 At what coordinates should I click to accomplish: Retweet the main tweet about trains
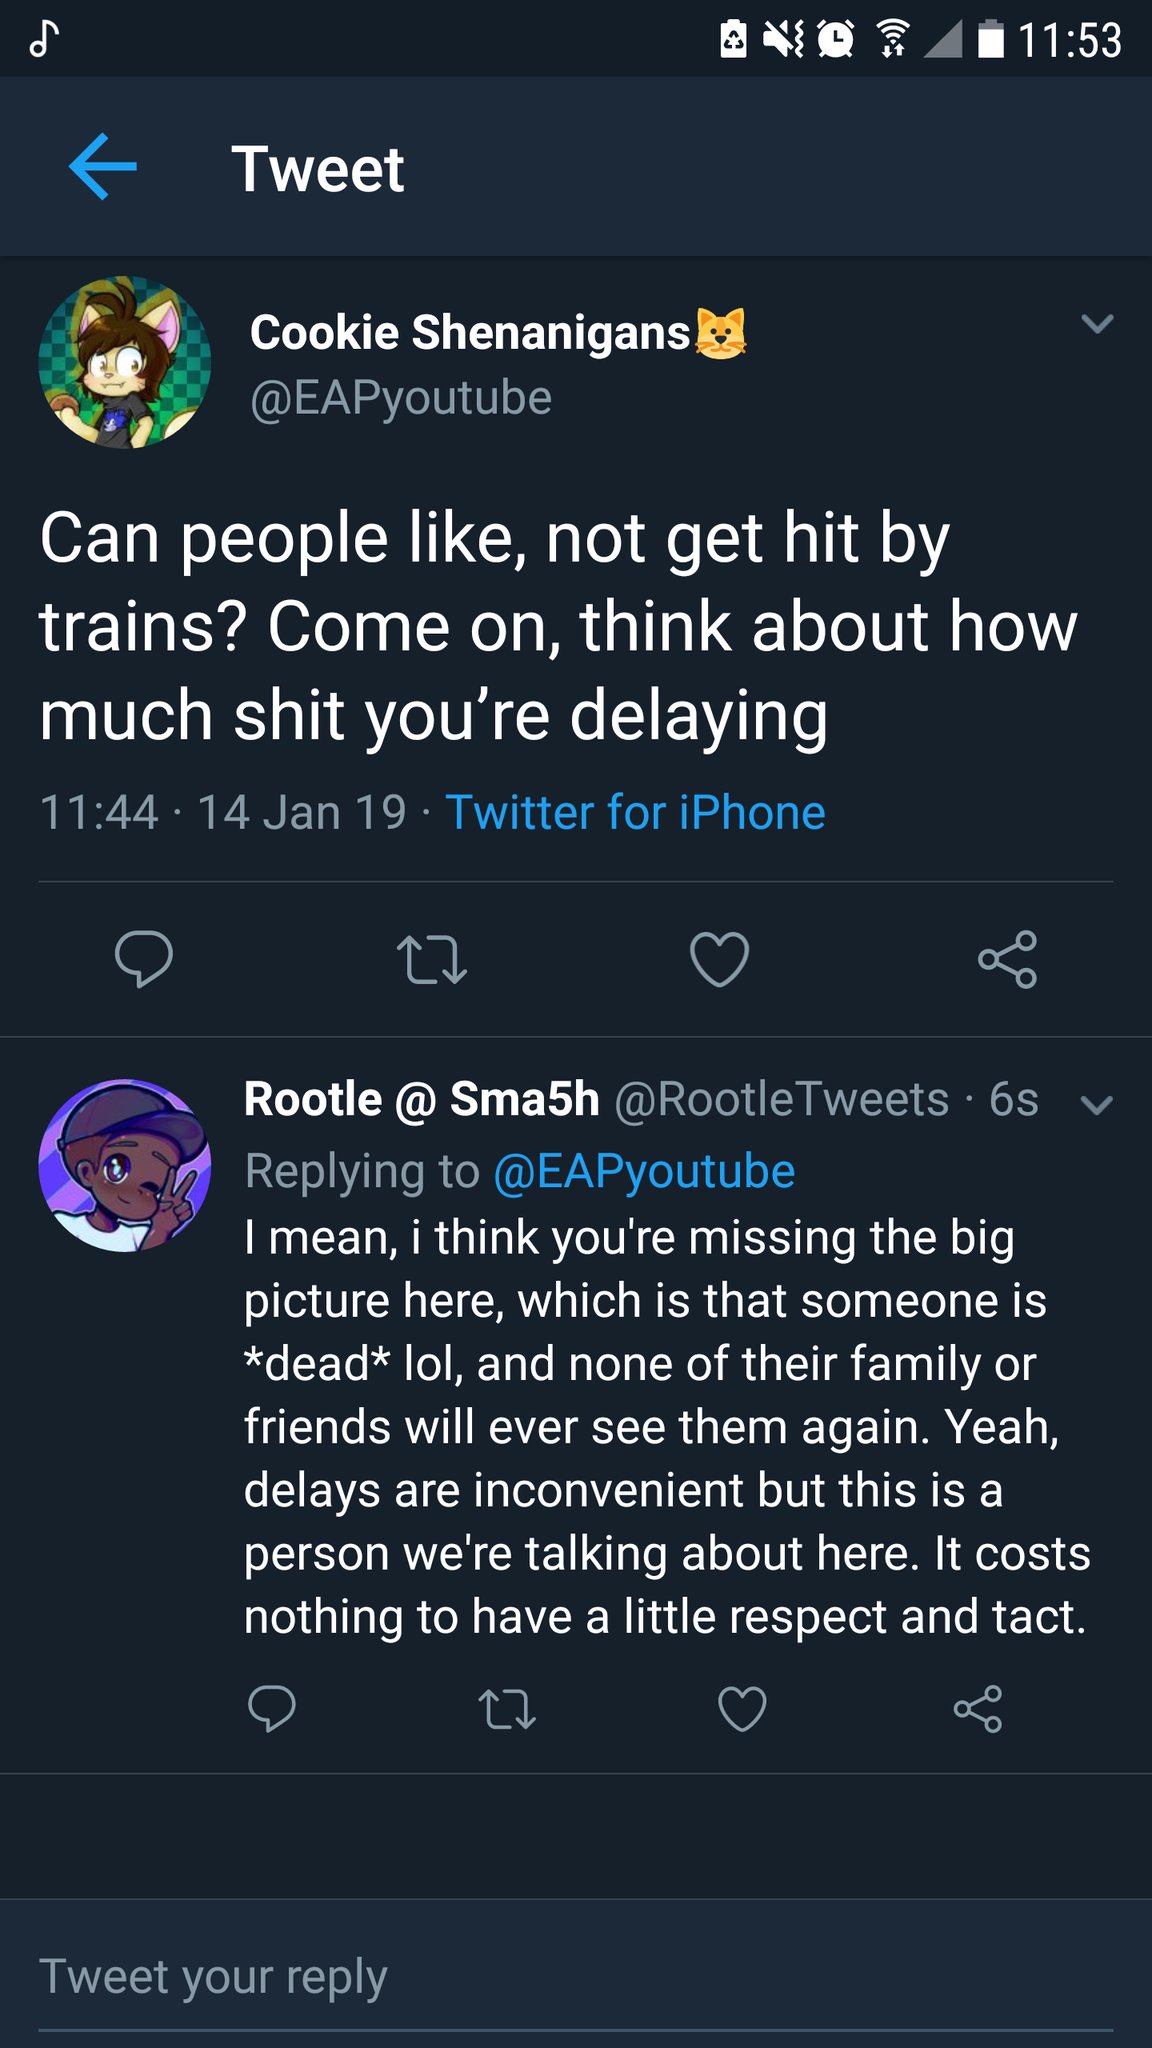(432, 959)
